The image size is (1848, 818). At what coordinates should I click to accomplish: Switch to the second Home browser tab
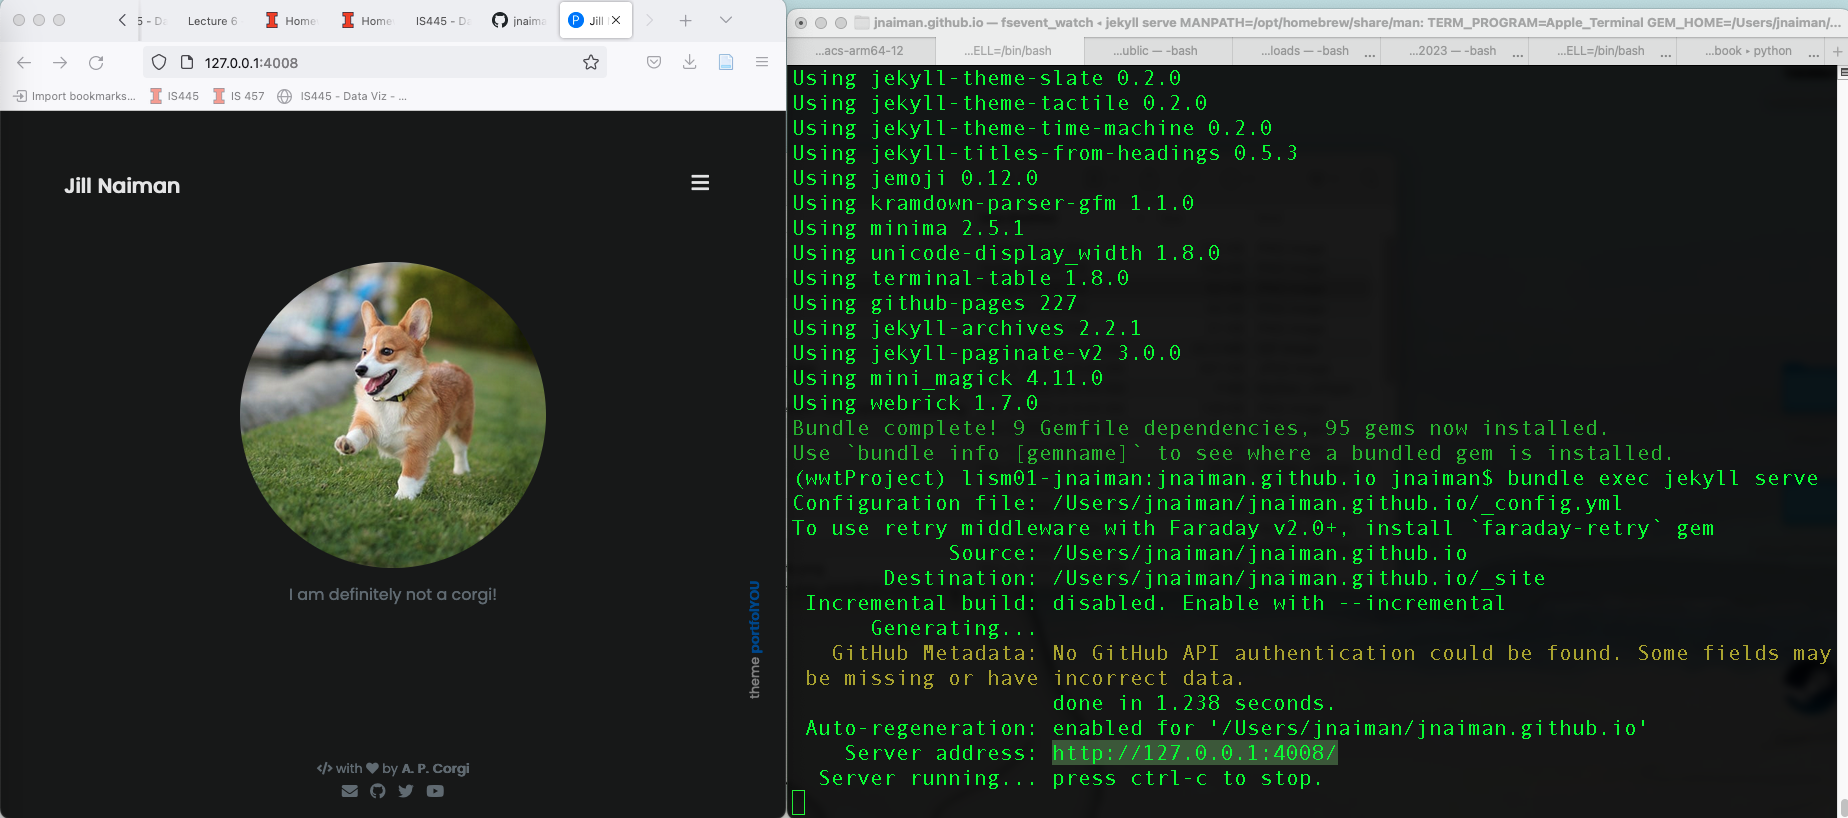(367, 20)
